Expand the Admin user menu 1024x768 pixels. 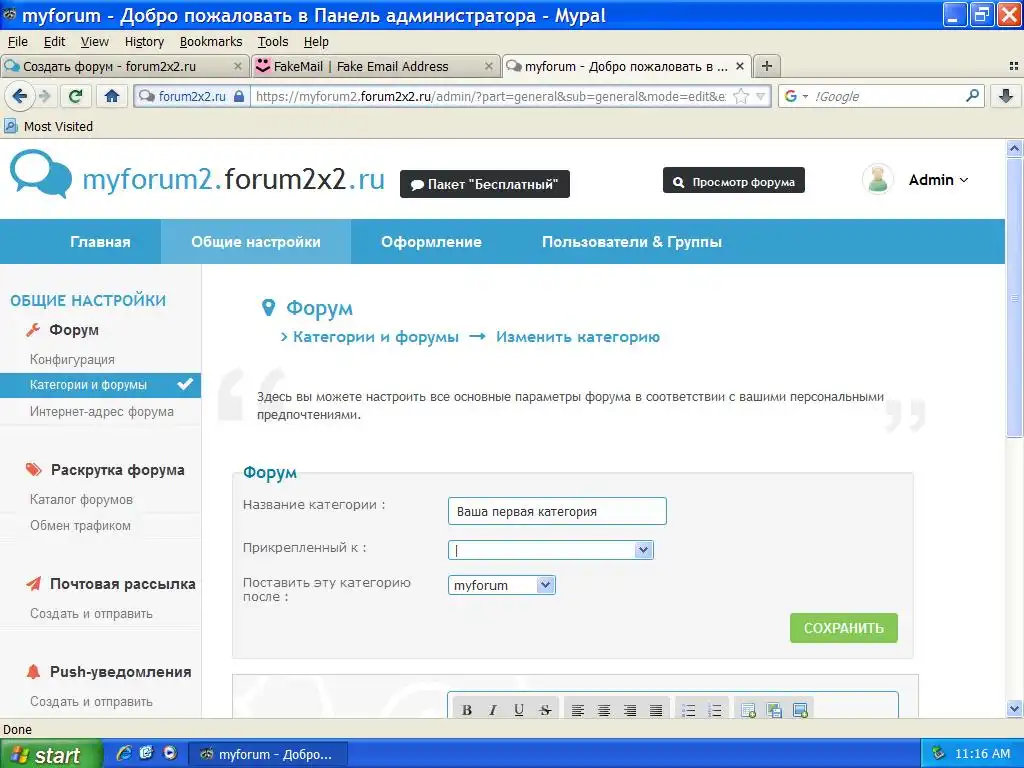[938, 180]
